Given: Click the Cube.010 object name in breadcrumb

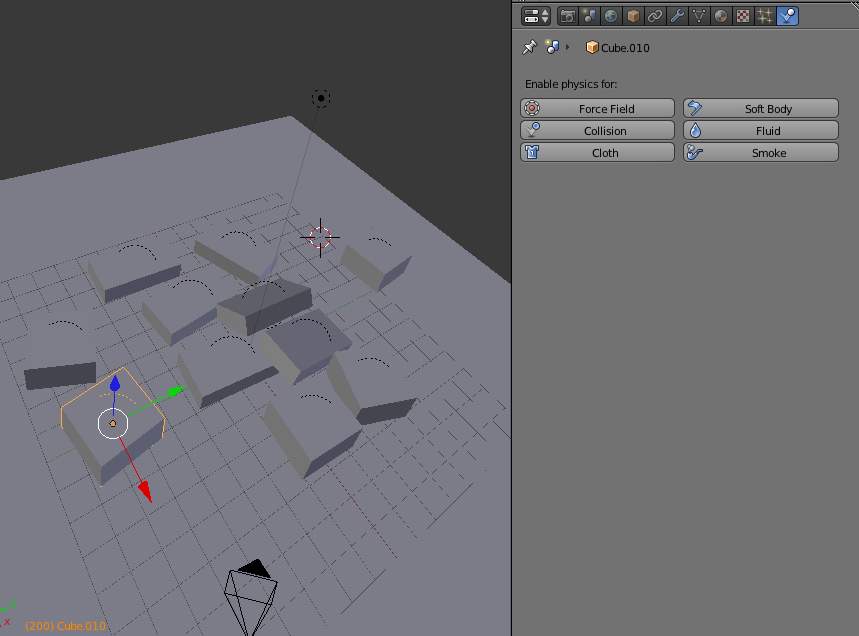Looking at the screenshot, I should 625,48.
